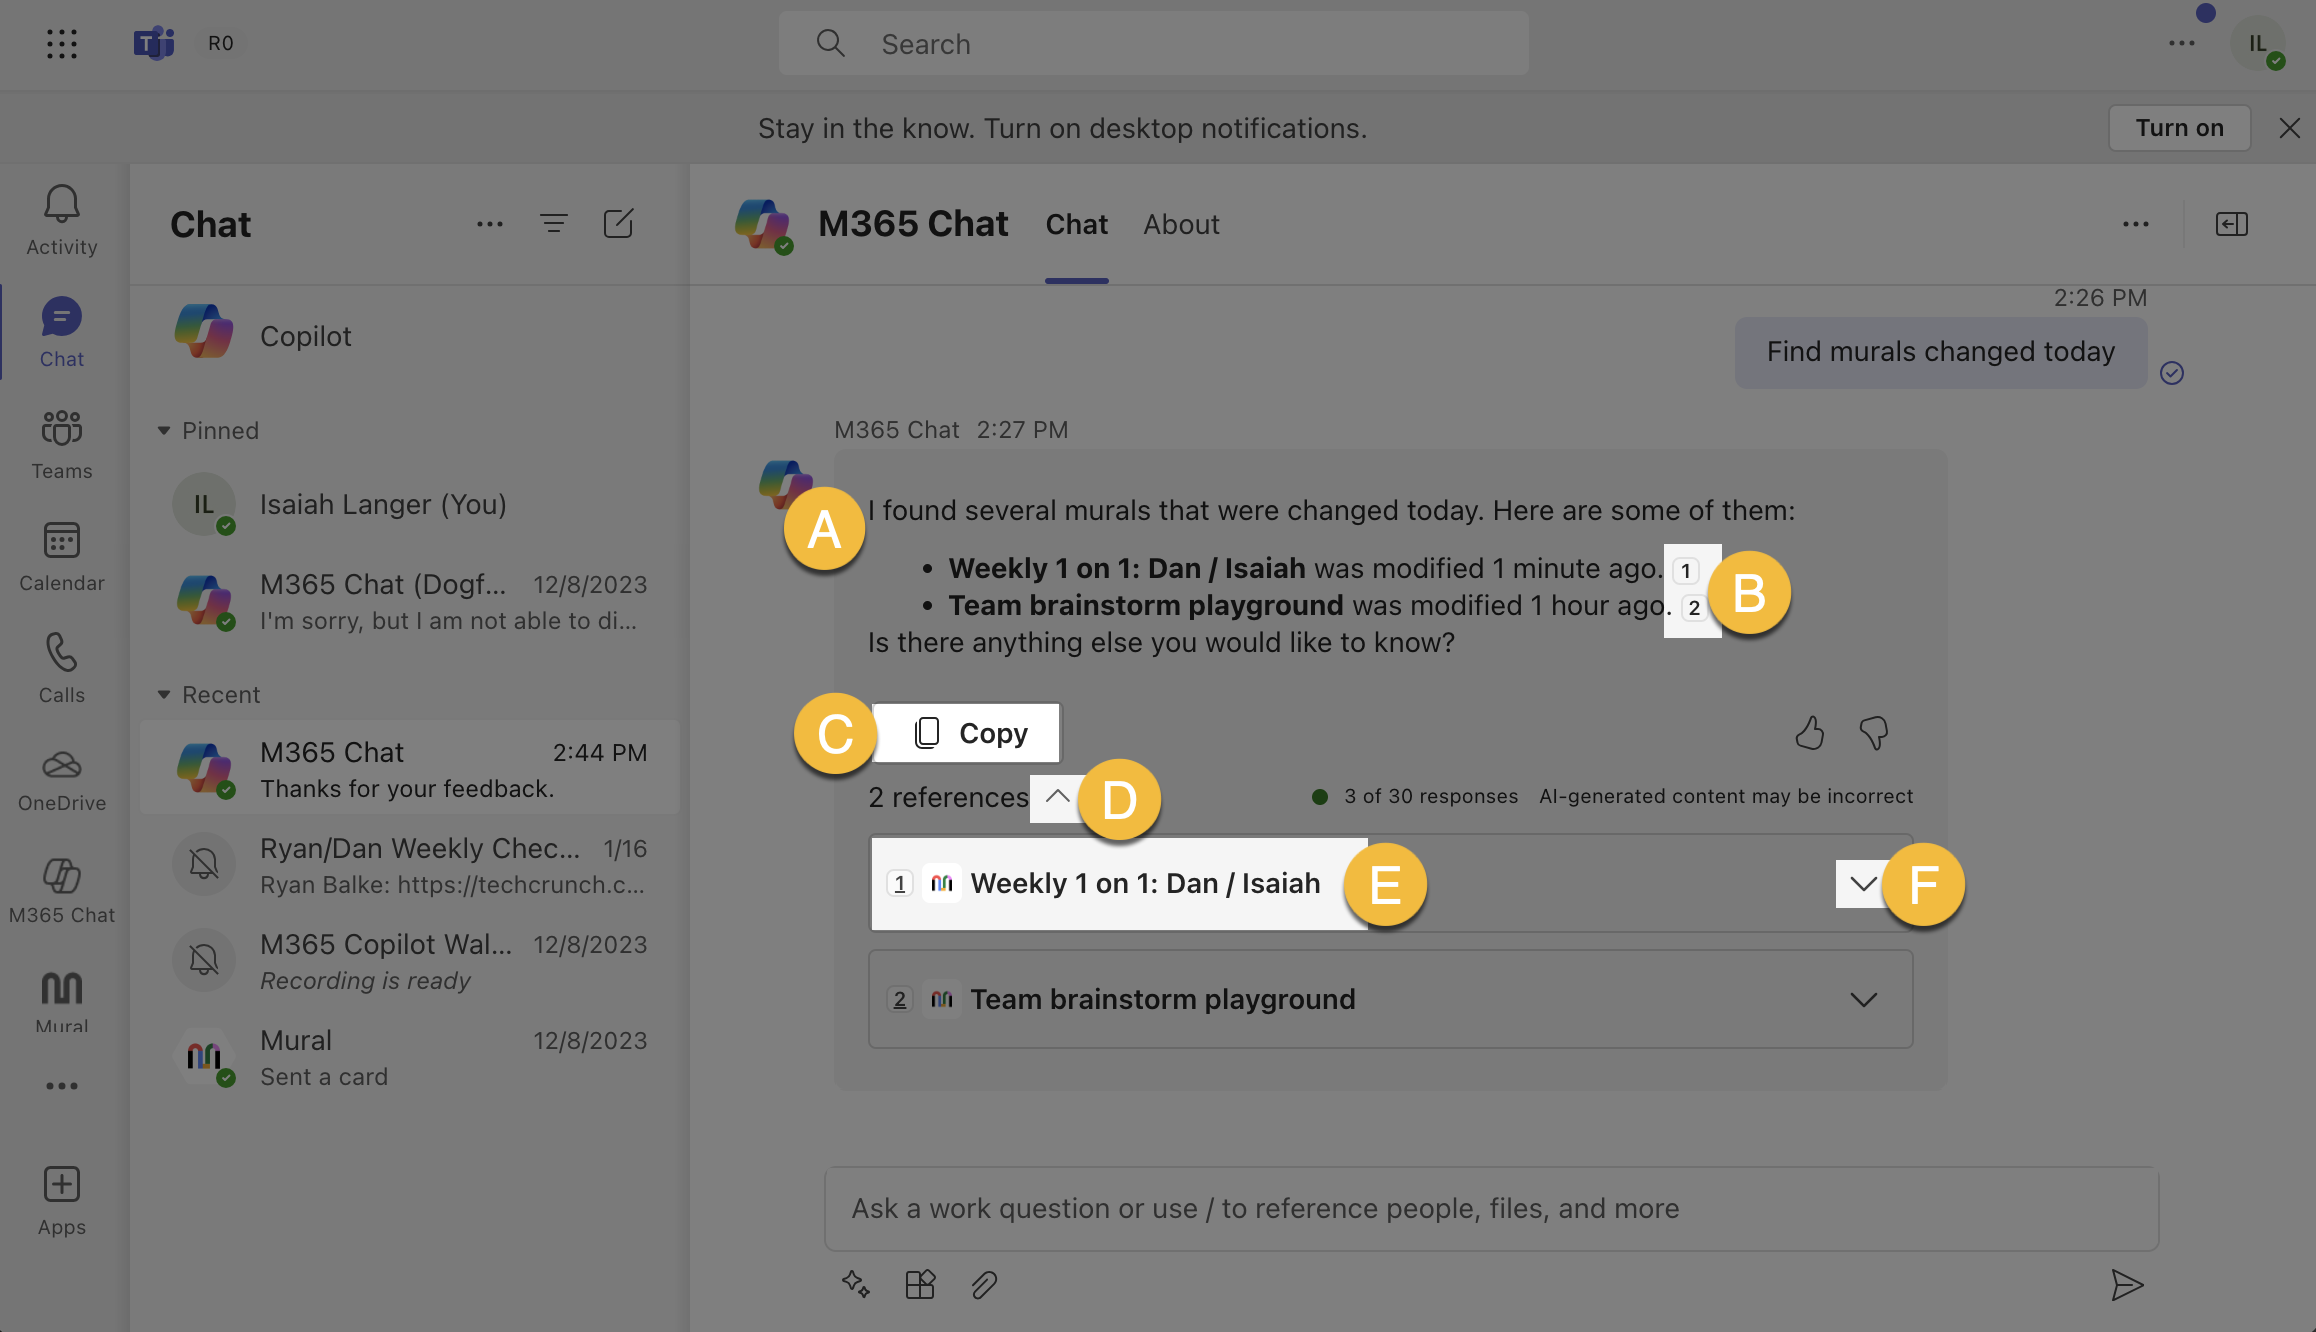Open the Calendar app in sidebar
The width and height of the screenshot is (2316, 1332).
click(61, 555)
